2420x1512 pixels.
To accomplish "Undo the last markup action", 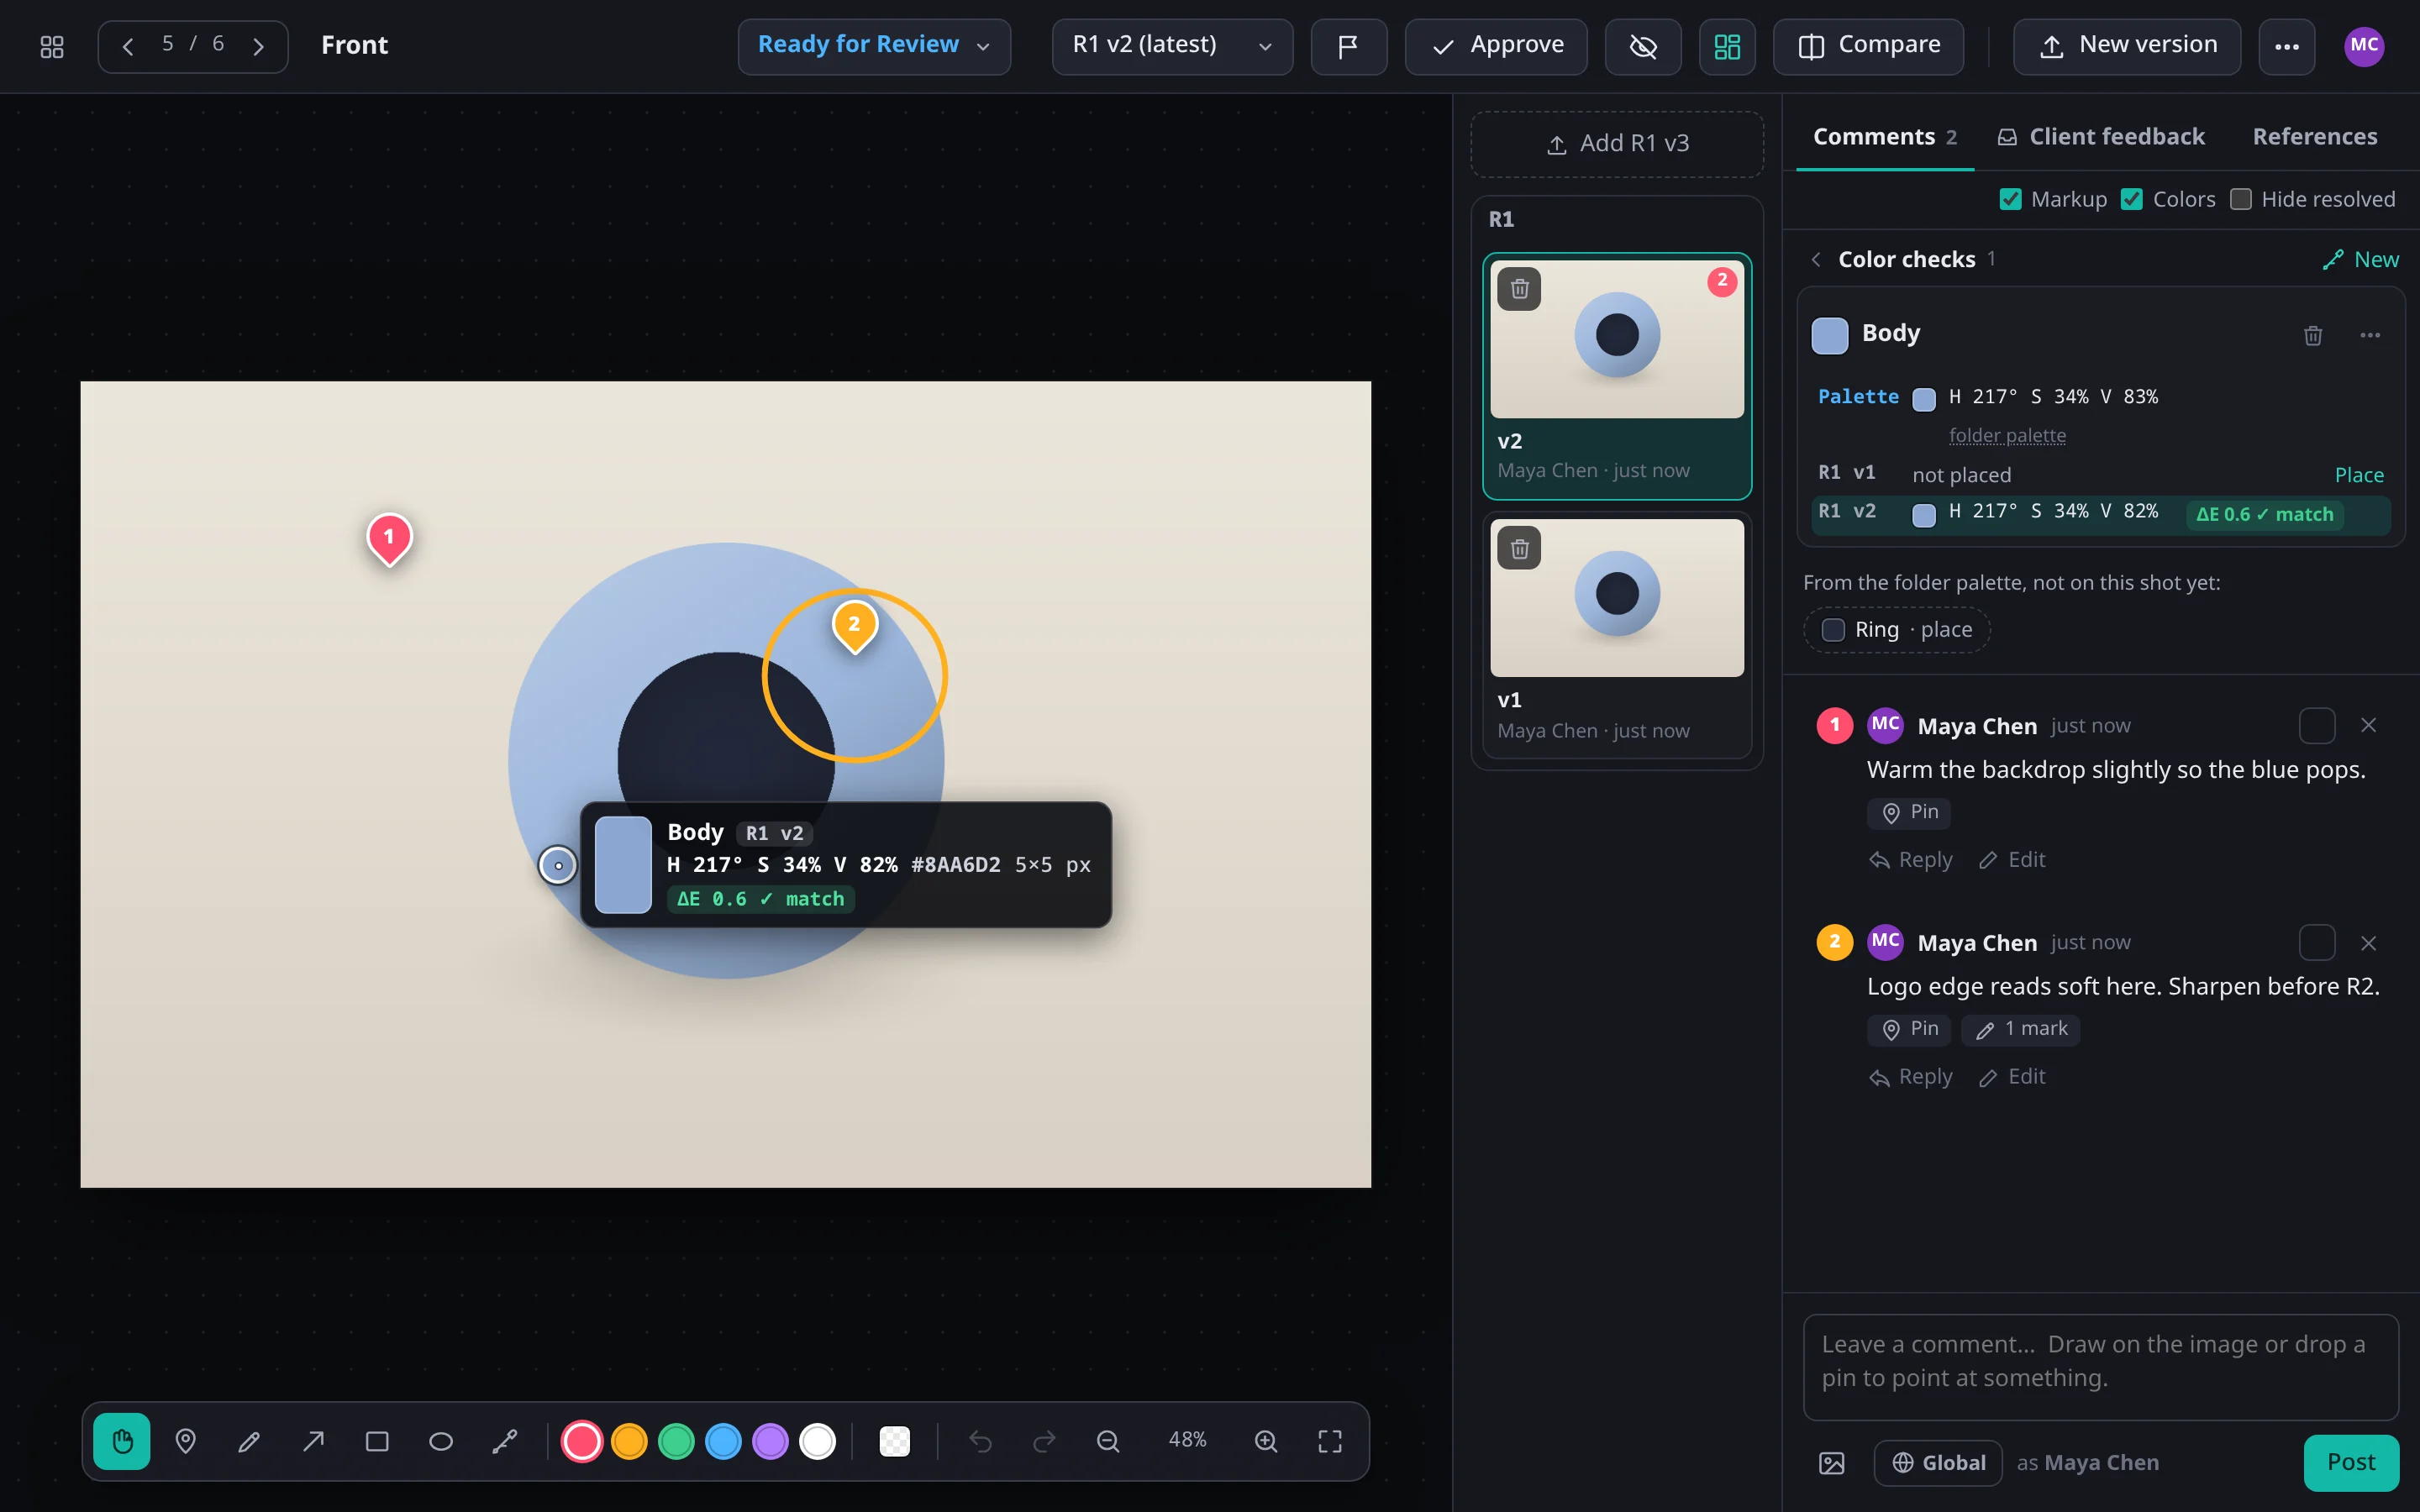I will (980, 1441).
